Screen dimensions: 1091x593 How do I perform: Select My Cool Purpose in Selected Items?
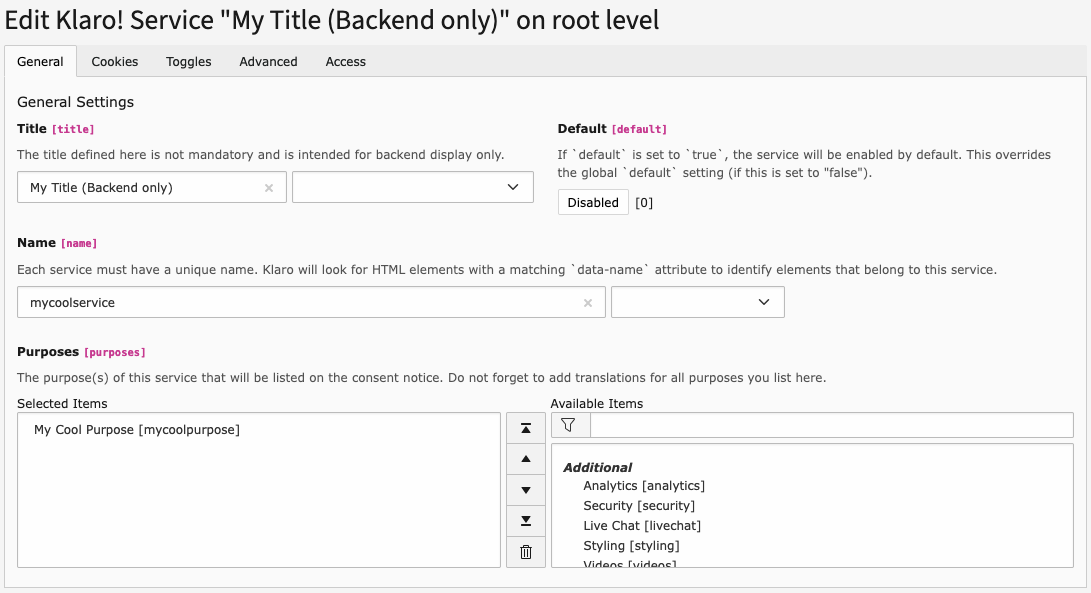pyautogui.click(x=137, y=430)
